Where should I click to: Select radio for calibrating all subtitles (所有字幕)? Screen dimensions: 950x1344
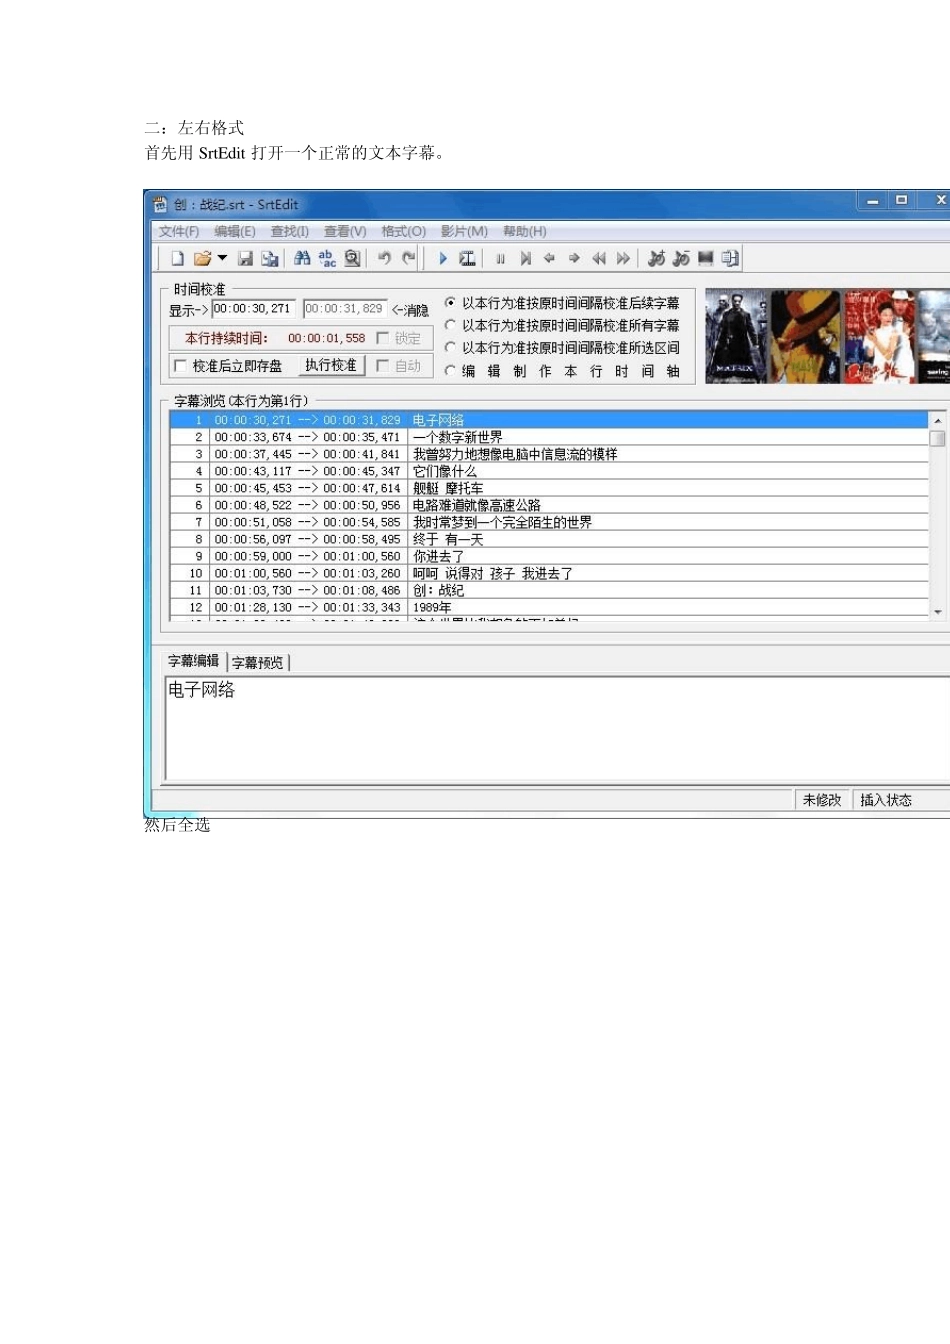450,325
